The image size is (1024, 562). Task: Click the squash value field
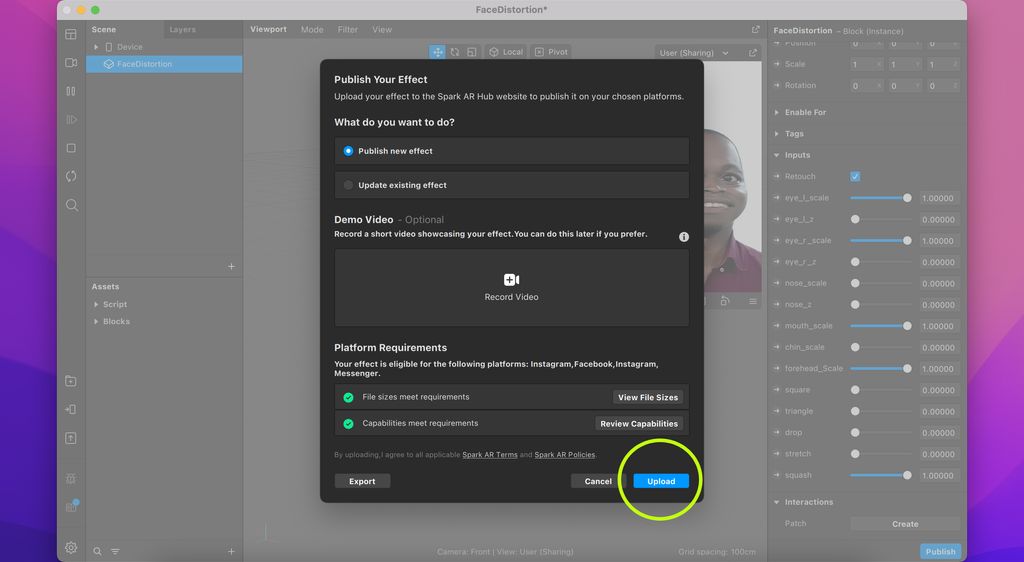[938, 476]
